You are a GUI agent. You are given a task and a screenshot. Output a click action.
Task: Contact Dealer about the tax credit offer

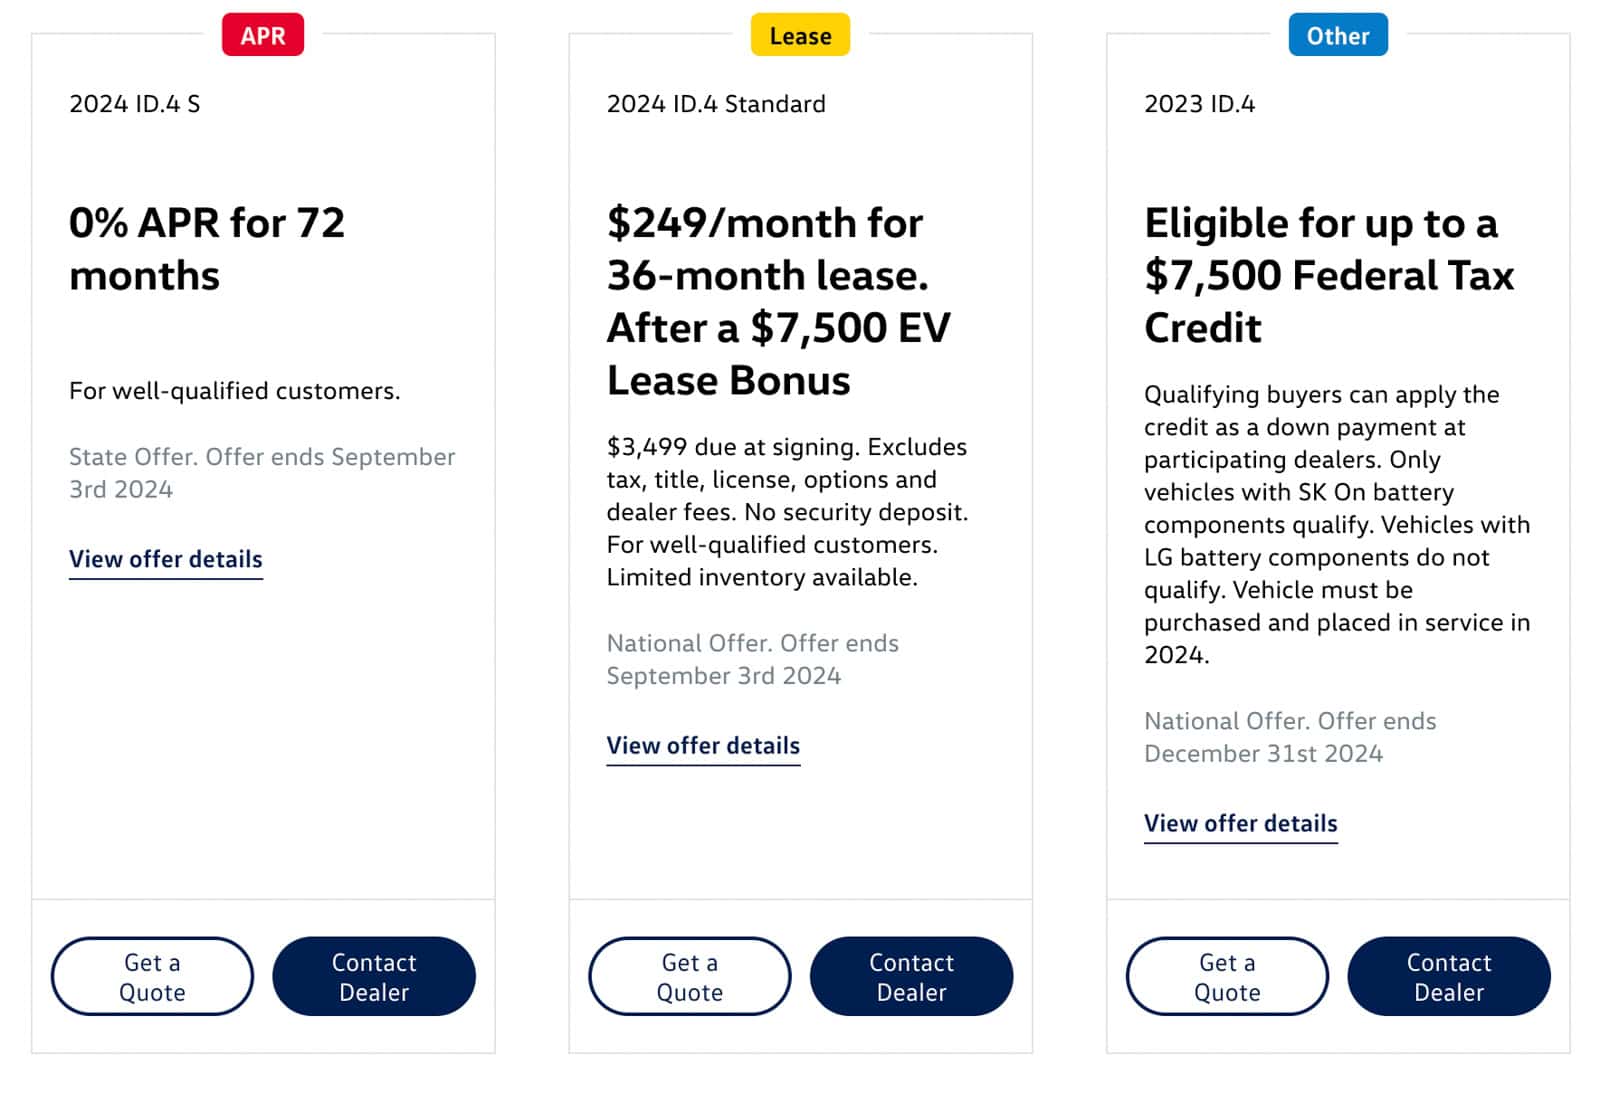tap(1448, 976)
